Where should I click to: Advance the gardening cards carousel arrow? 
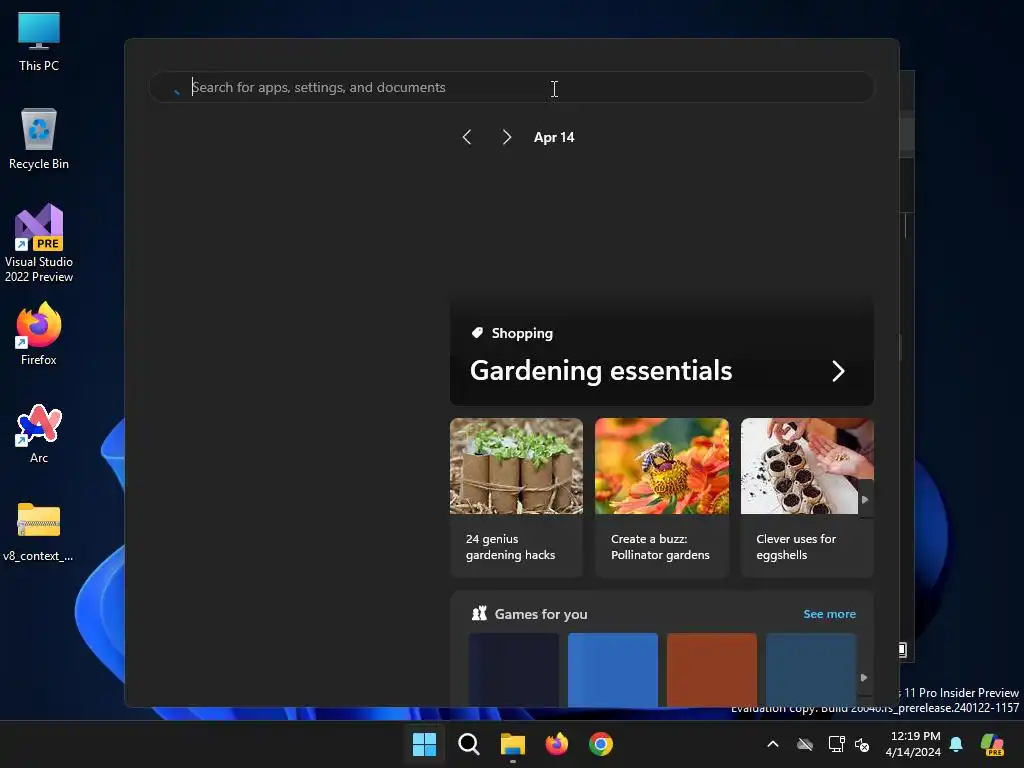pos(865,500)
